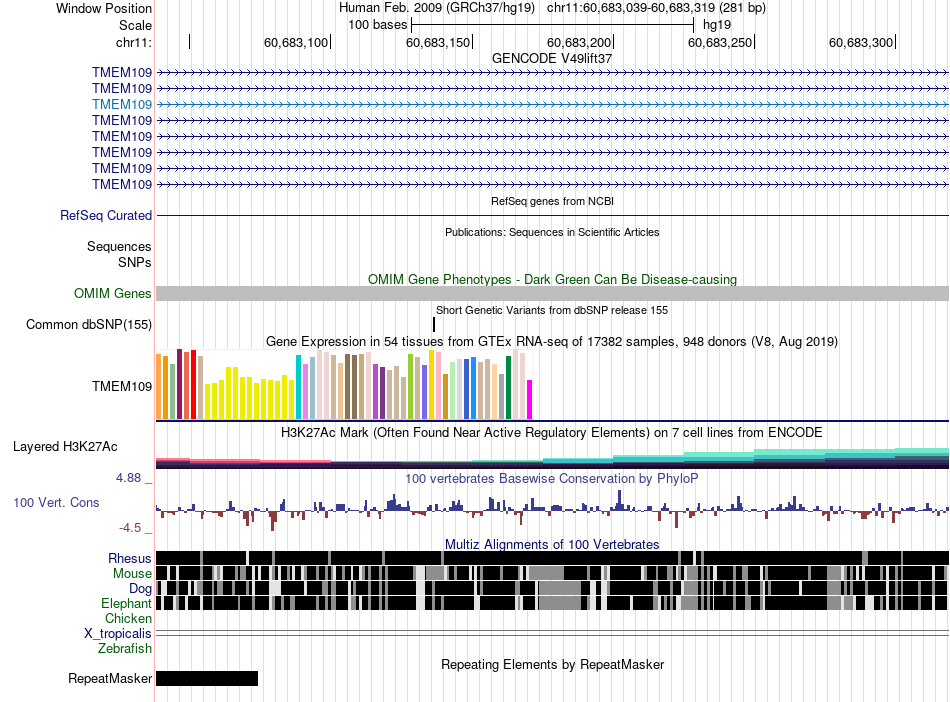Click the 4.88 maximum value label
Viewport: 950px width, 702px height.
[128, 478]
